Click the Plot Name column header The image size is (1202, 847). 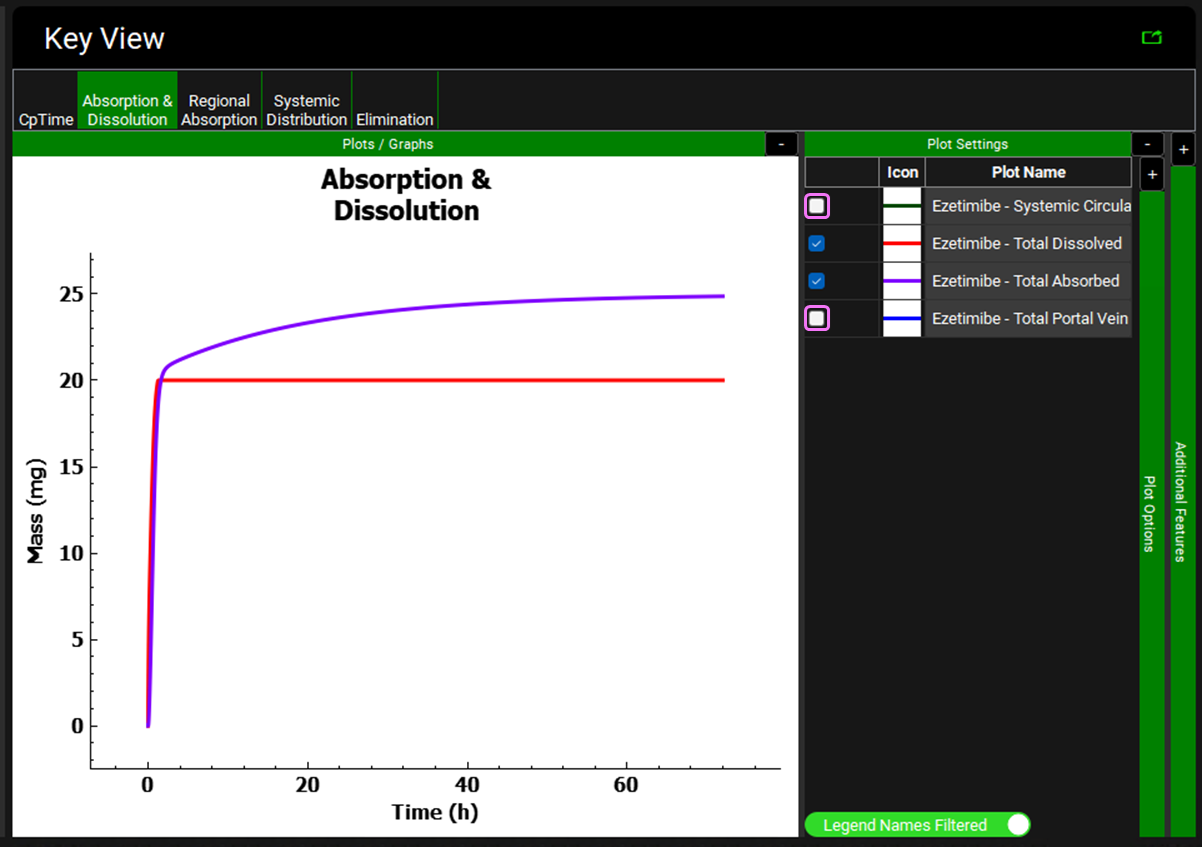[x=1028, y=172]
